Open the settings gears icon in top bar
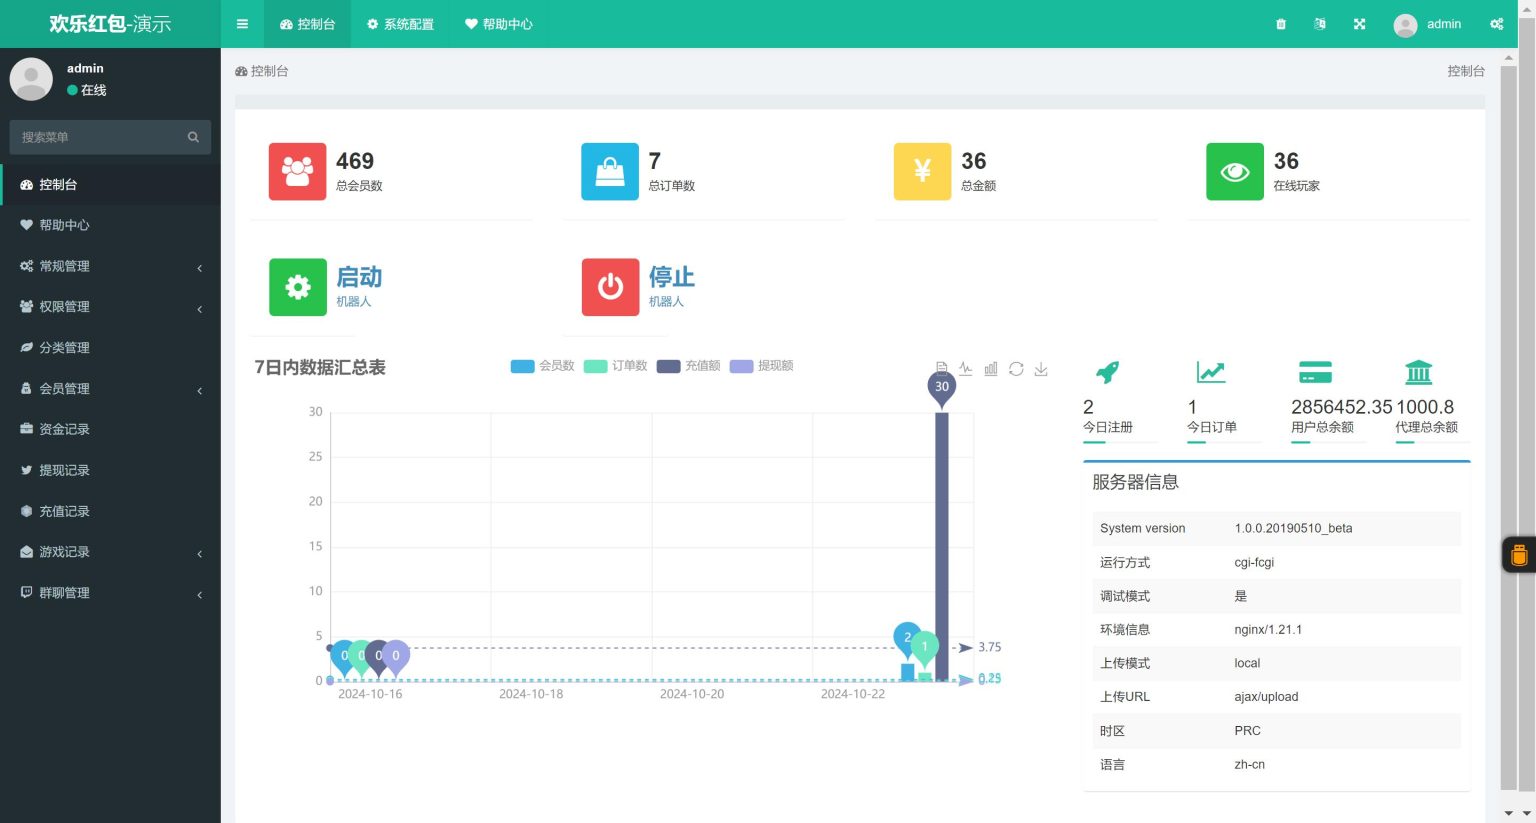This screenshot has height=823, width=1536. [1496, 23]
